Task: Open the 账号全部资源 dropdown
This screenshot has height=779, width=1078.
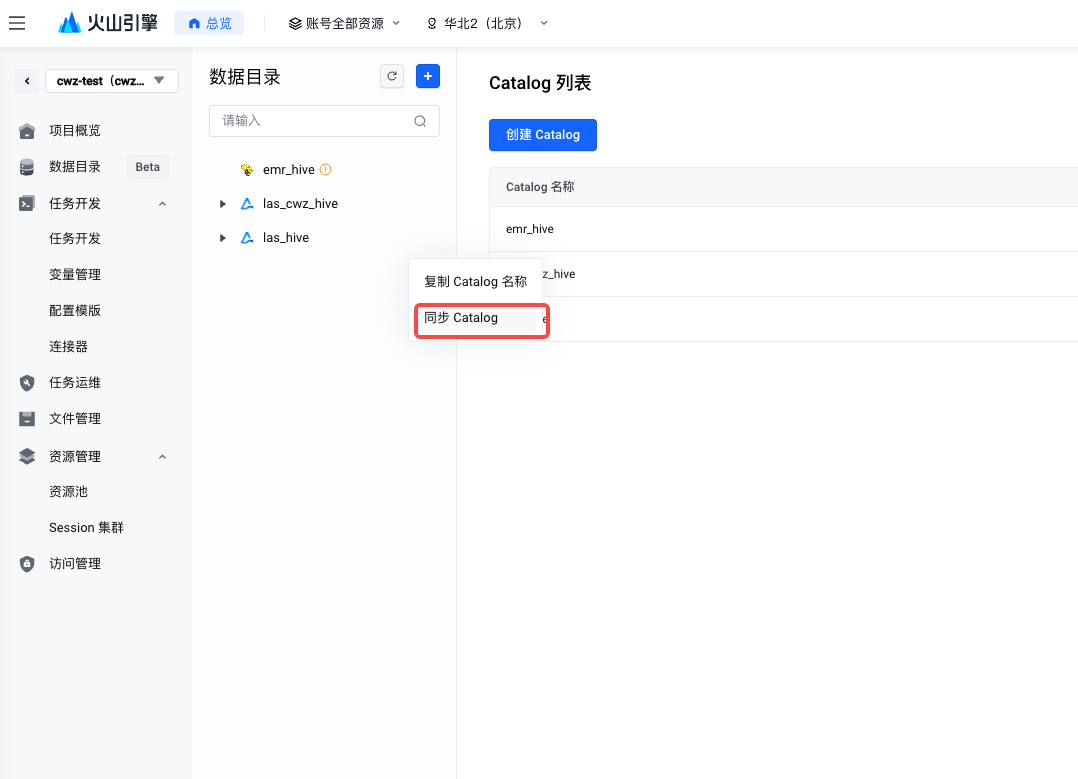Action: pyautogui.click(x=344, y=23)
